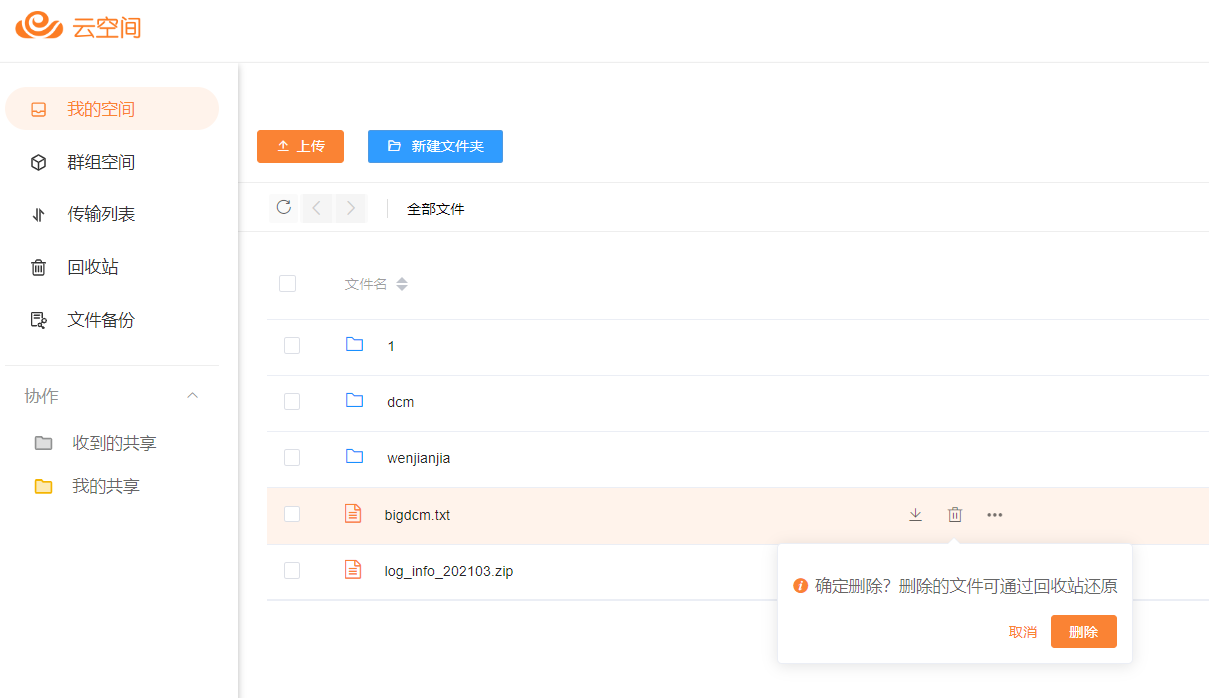Refresh the file list
This screenshot has height=698, width=1209.
pyautogui.click(x=284, y=207)
